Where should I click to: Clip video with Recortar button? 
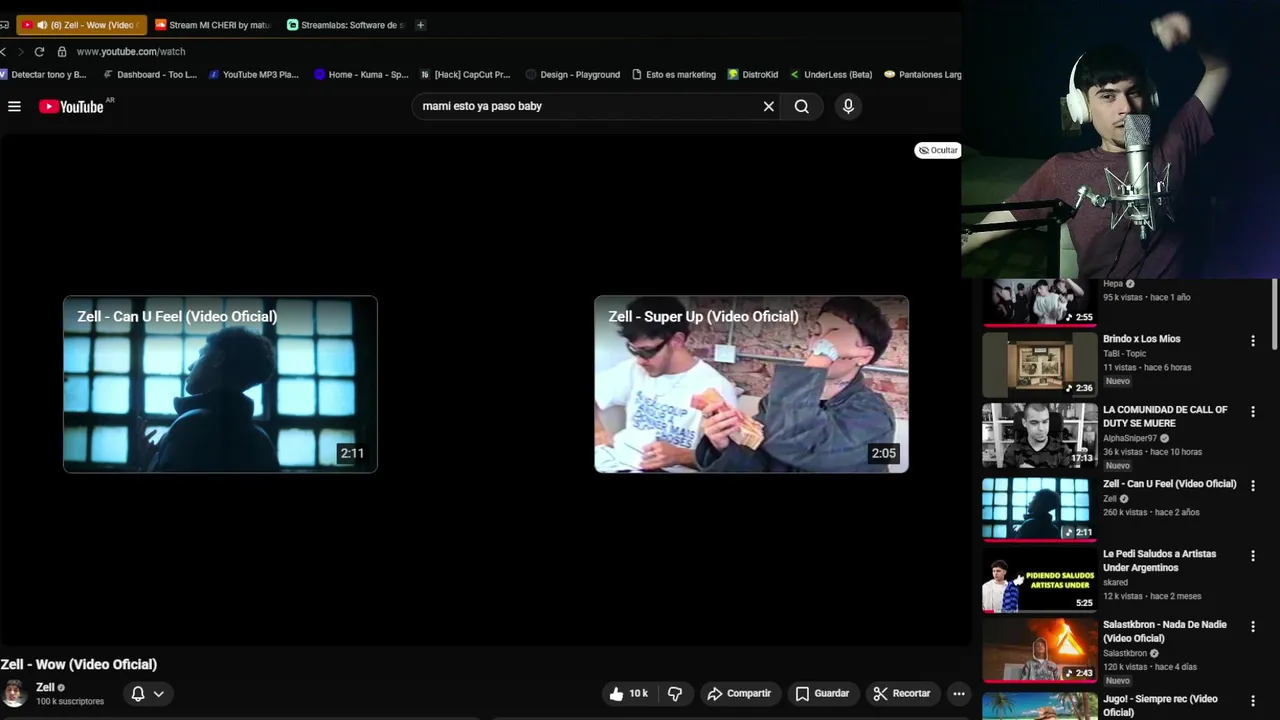901,693
